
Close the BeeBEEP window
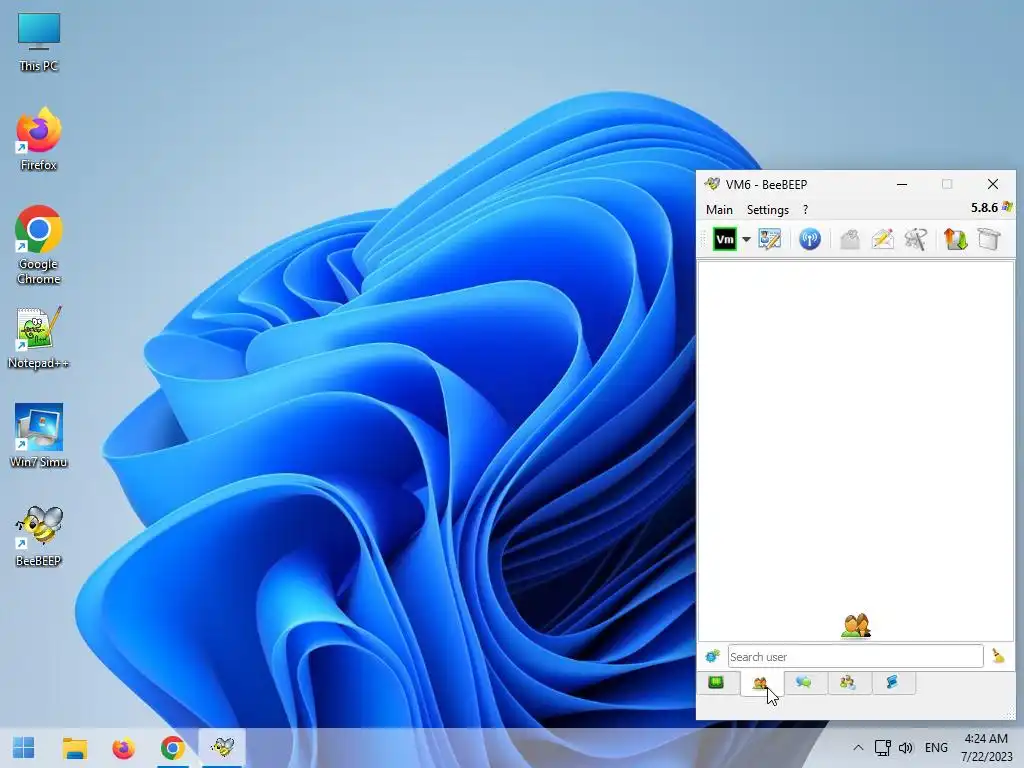pyautogui.click(x=993, y=184)
